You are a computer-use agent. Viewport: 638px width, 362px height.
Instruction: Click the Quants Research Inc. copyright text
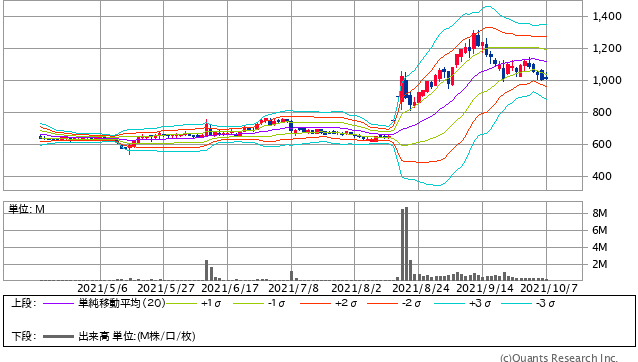559,358
